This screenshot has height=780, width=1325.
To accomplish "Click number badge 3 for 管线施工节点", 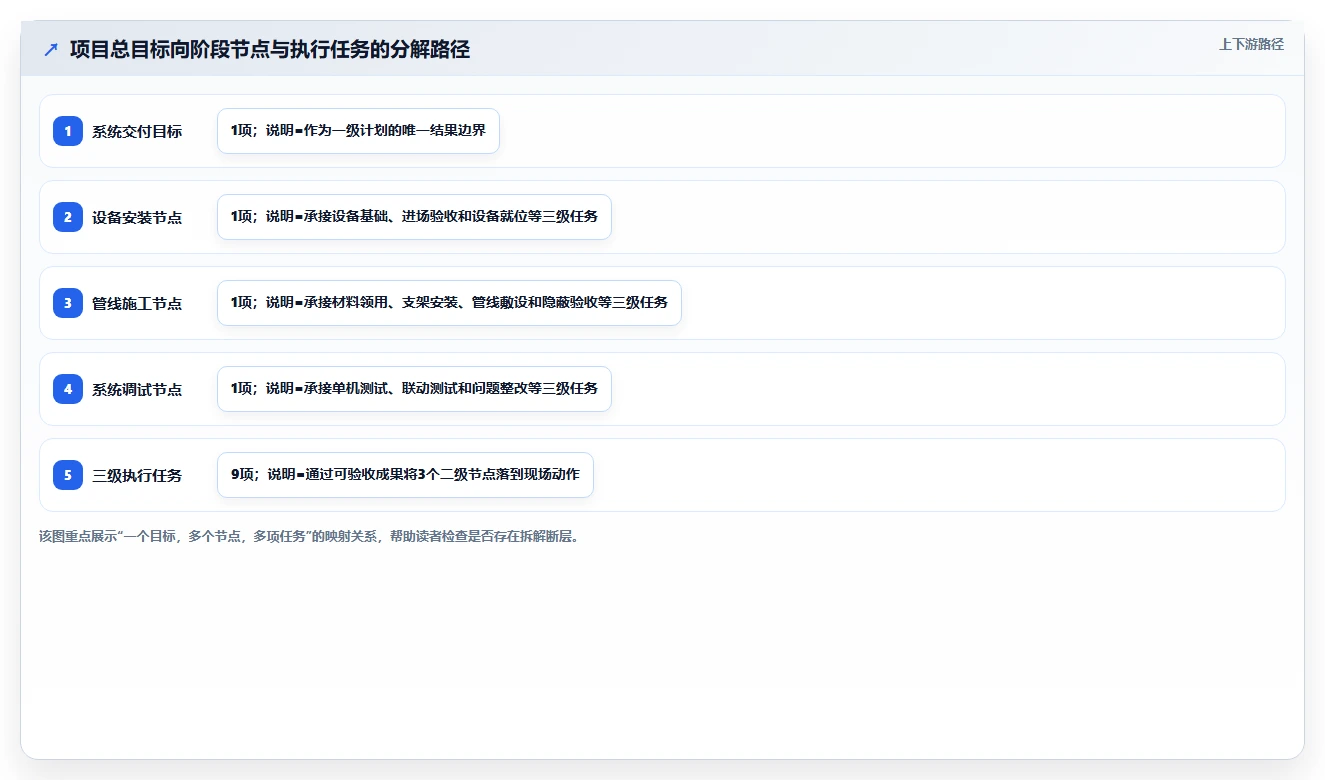I will click(x=68, y=303).
